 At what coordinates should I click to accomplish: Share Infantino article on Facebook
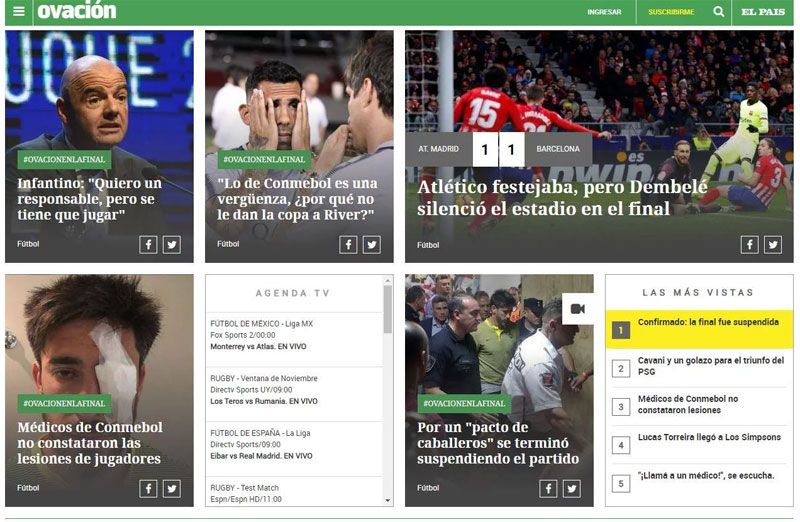click(x=148, y=244)
